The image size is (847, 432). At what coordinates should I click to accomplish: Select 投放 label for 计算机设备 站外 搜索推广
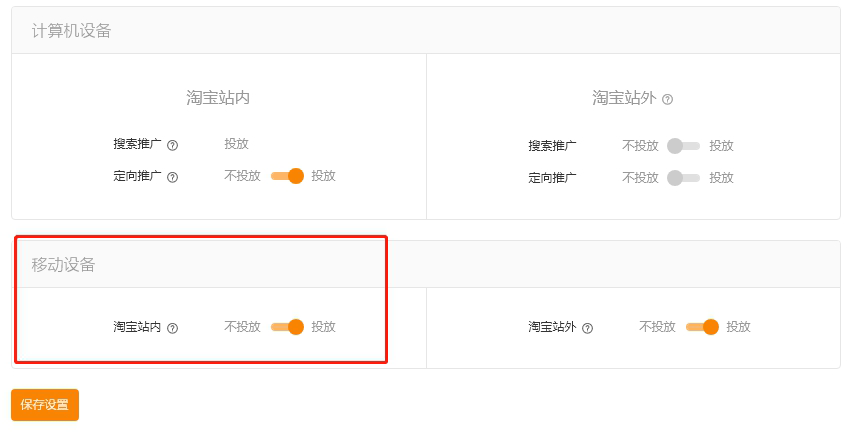tap(722, 146)
